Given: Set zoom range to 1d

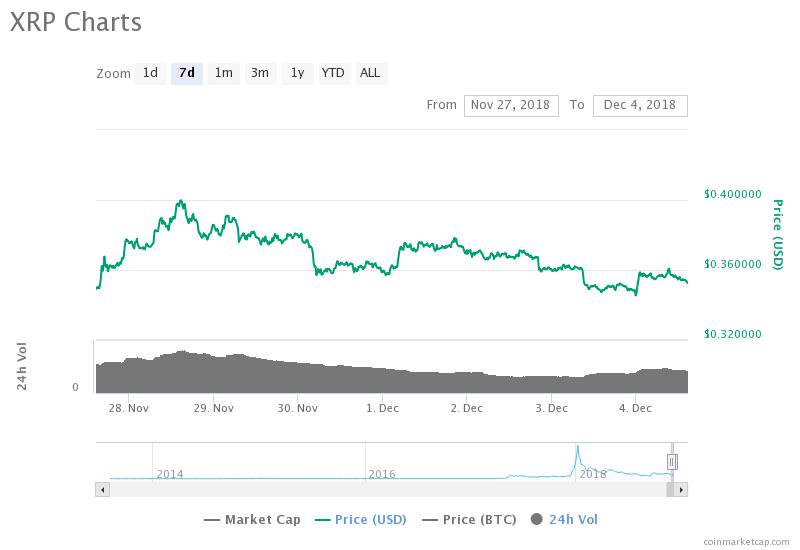Looking at the screenshot, I should click(150, 73).
